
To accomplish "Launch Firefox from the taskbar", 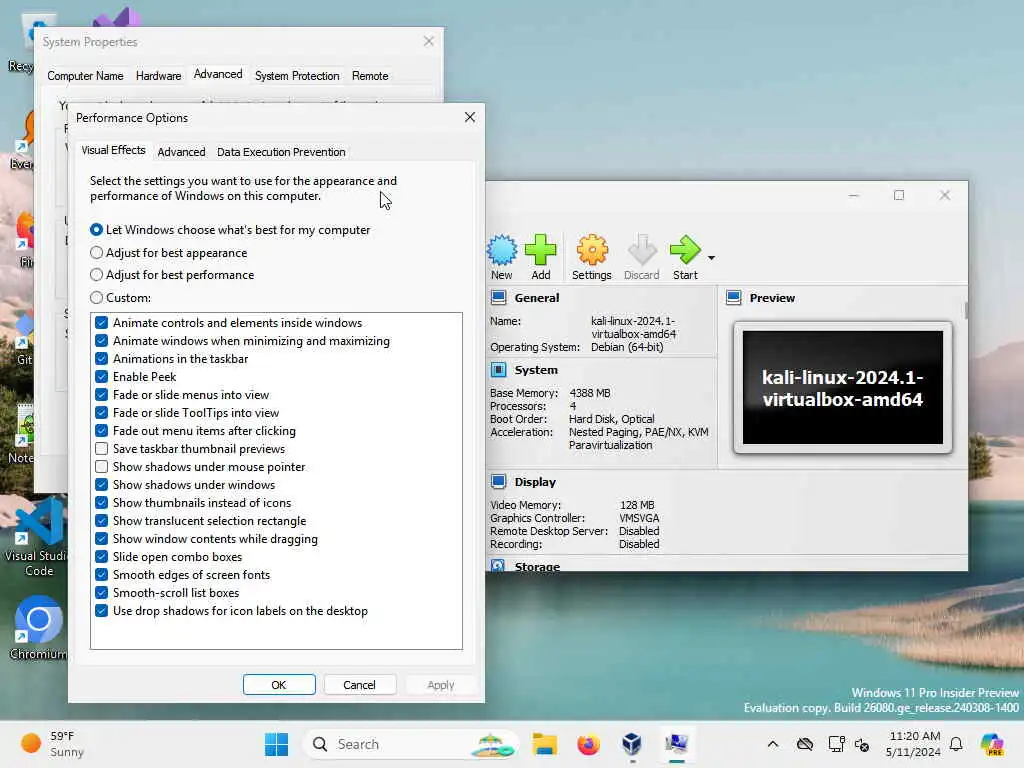I will (588, 744).
